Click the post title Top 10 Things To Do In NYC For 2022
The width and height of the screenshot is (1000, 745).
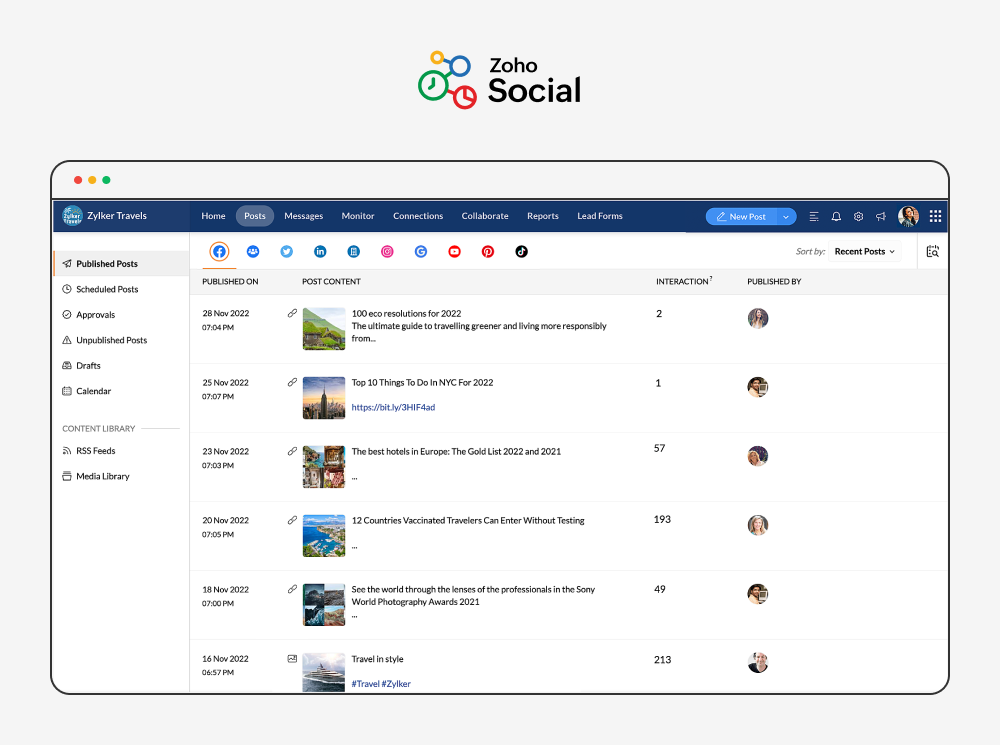pos(422,382)
